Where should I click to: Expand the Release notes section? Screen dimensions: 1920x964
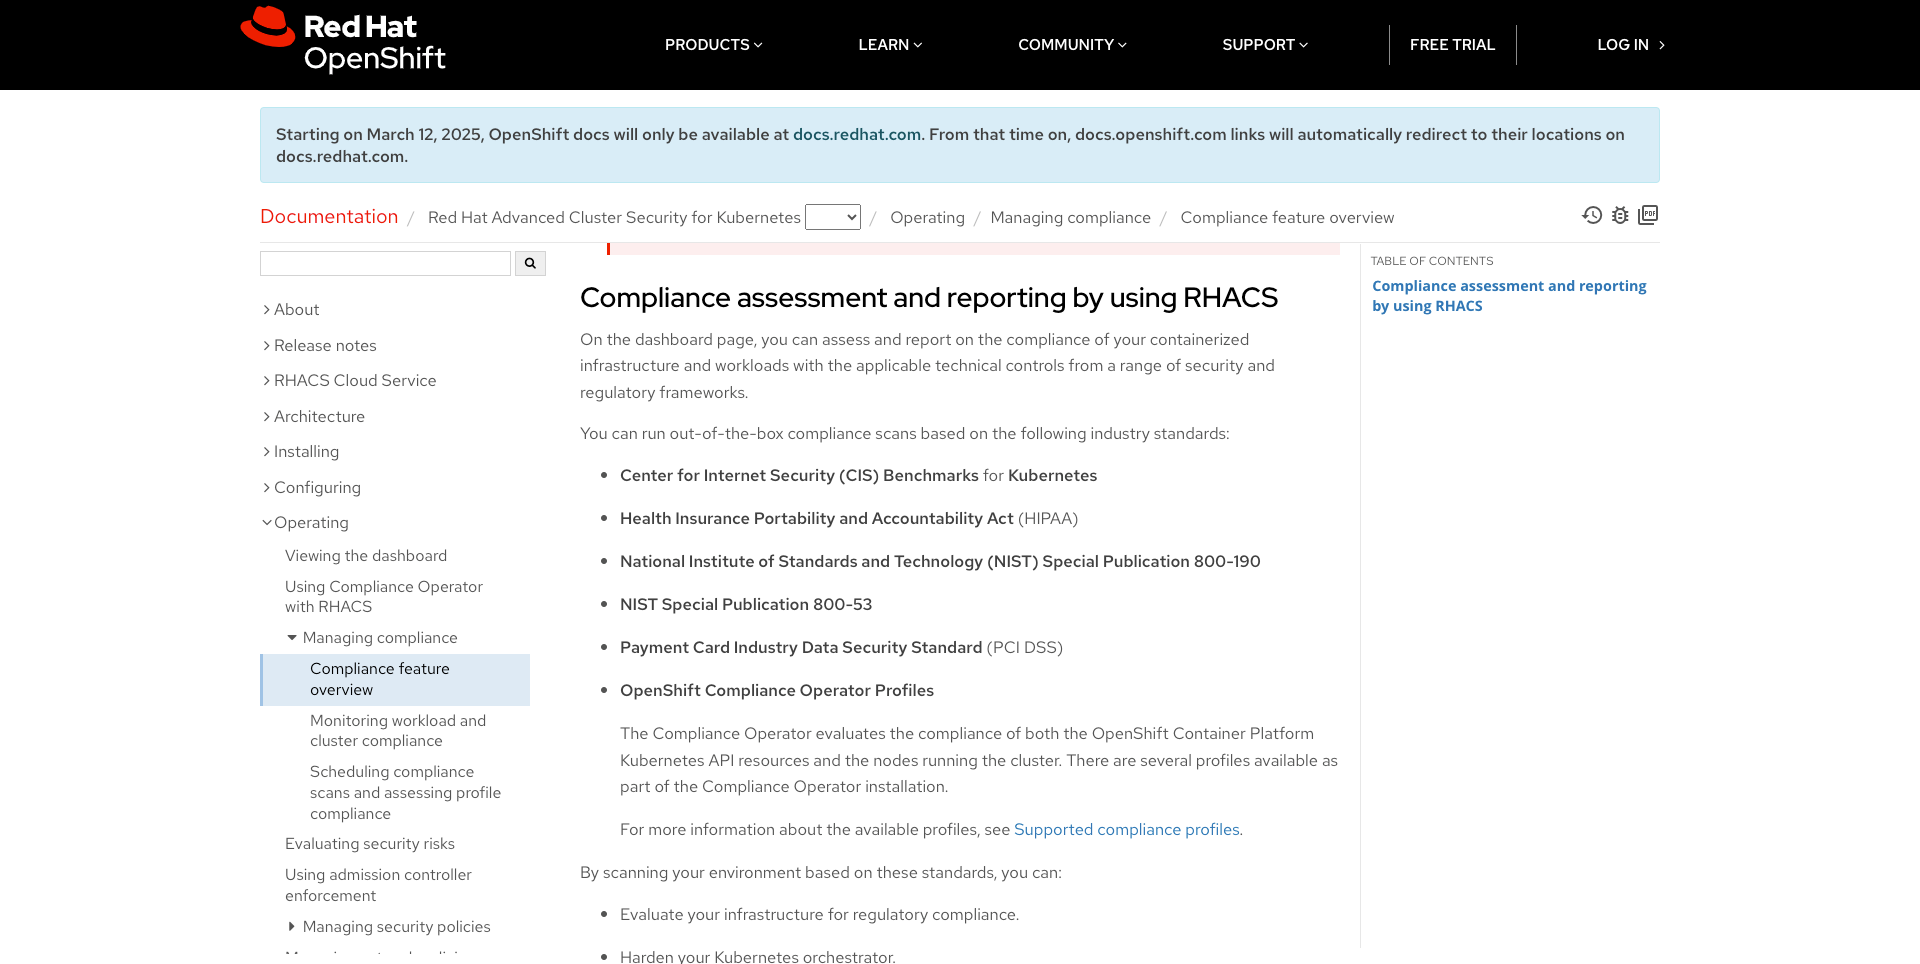point(320,345)
